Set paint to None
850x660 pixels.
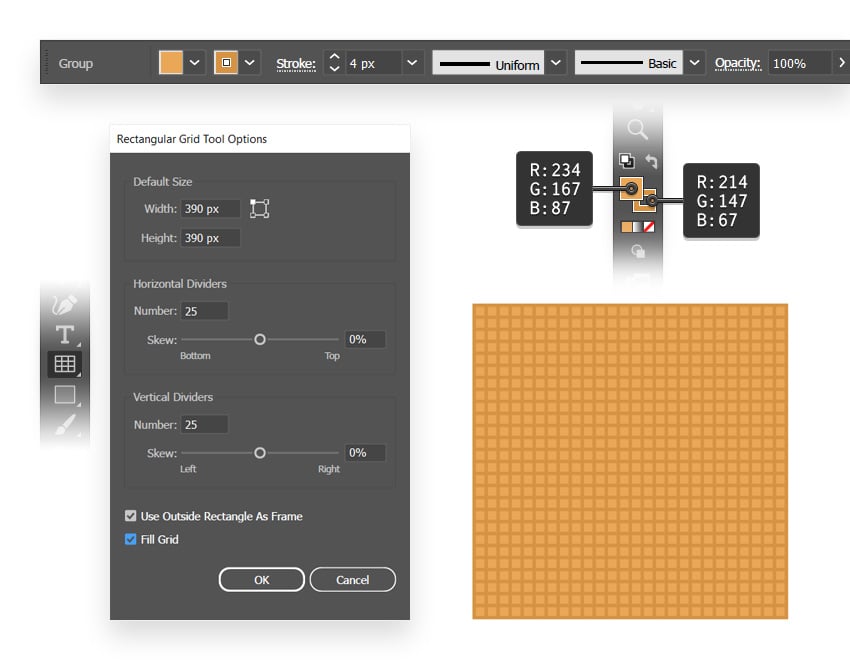[x=649, y=227]
